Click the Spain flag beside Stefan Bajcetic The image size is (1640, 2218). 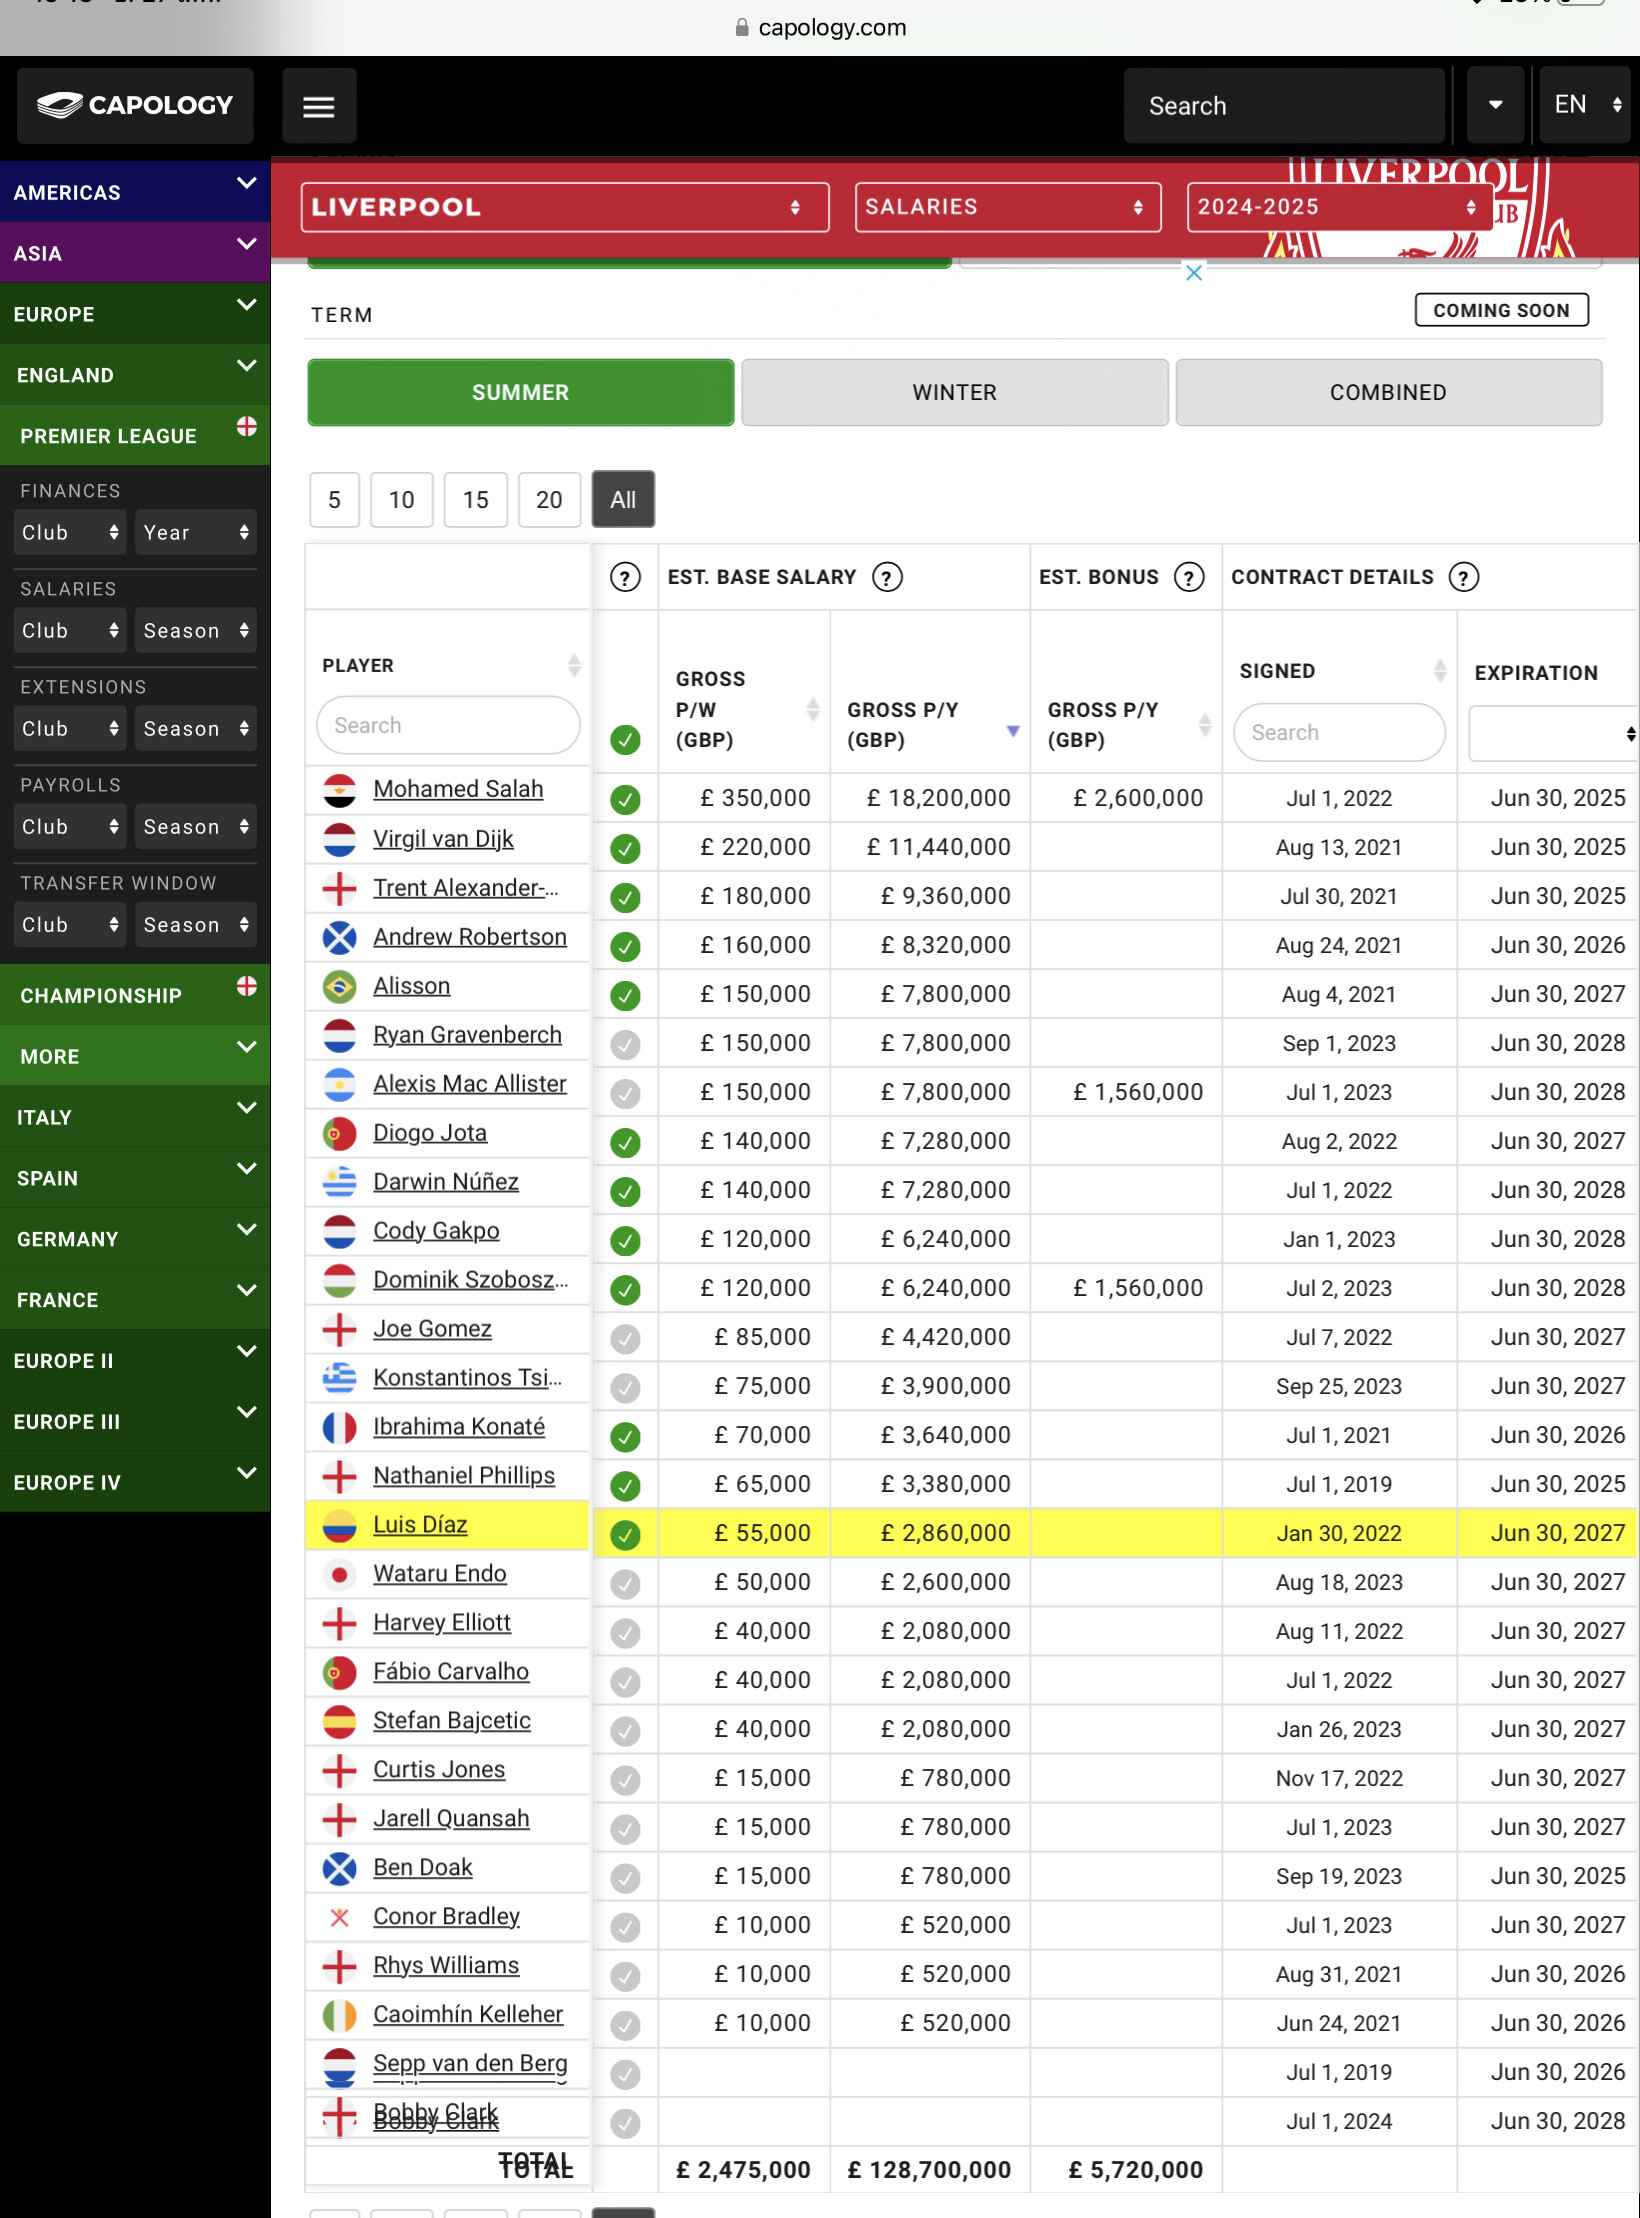340,1721
